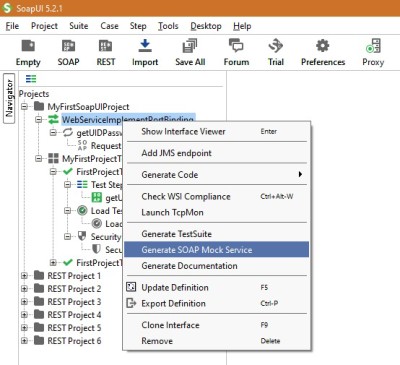Choose Generate Documentation
The image size is (400, 365).
tap(217, 266)
